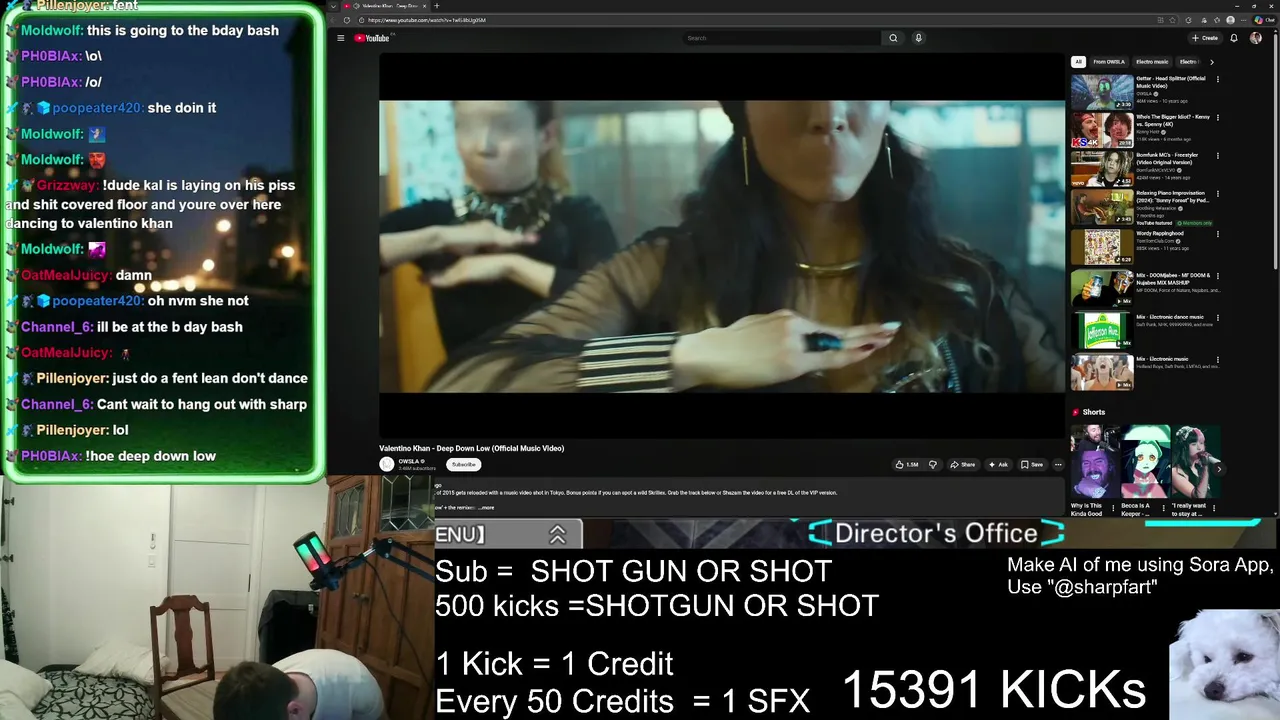Select the Electro music filter chip
The height and width of the screenshot is (720, 1280).
coord(1151,62)
